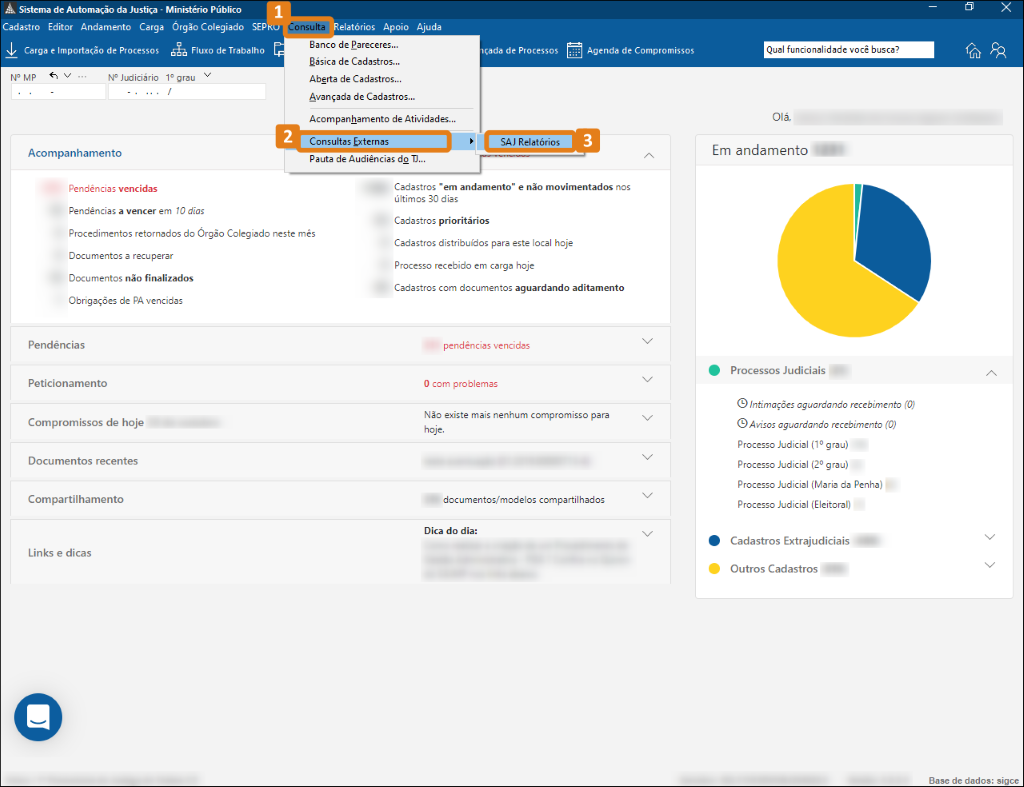Viewport: 1024px width, 787px height.
Task: Collapse the Acompanhamento panel
Action: point(648,155)
